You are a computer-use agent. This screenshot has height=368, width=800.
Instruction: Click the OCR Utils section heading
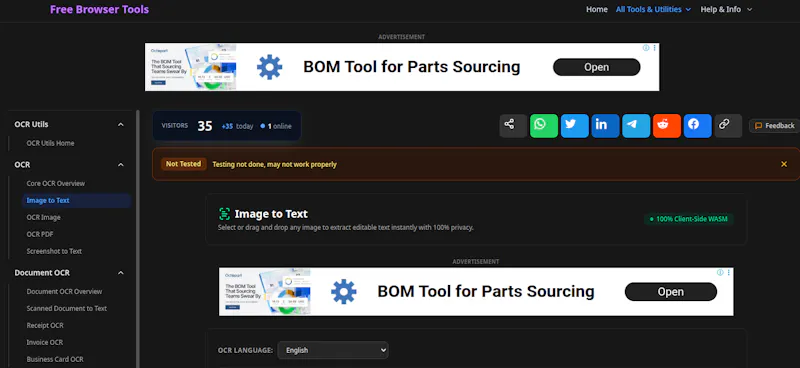[32, 125]
